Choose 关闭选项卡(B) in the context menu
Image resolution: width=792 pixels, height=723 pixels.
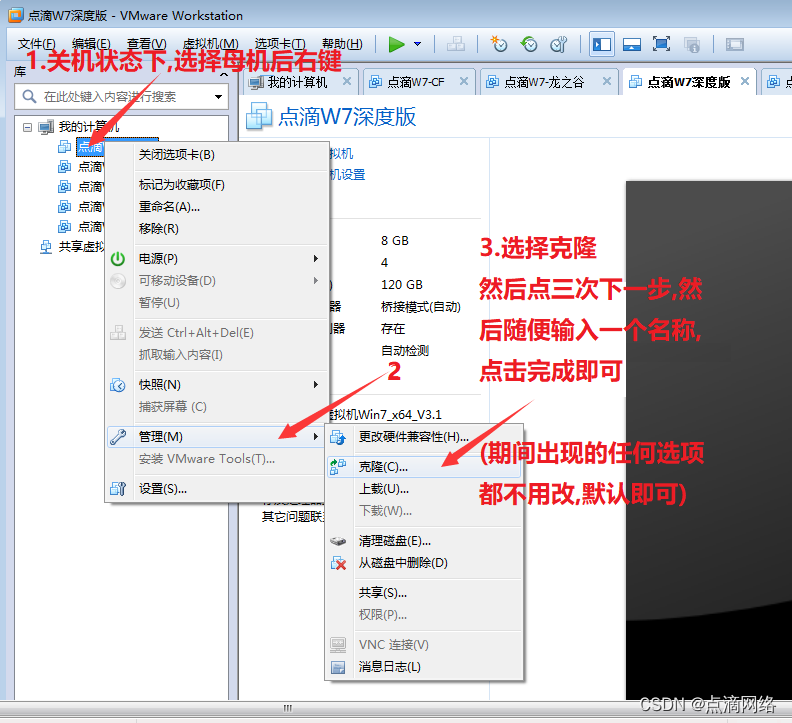217,155
